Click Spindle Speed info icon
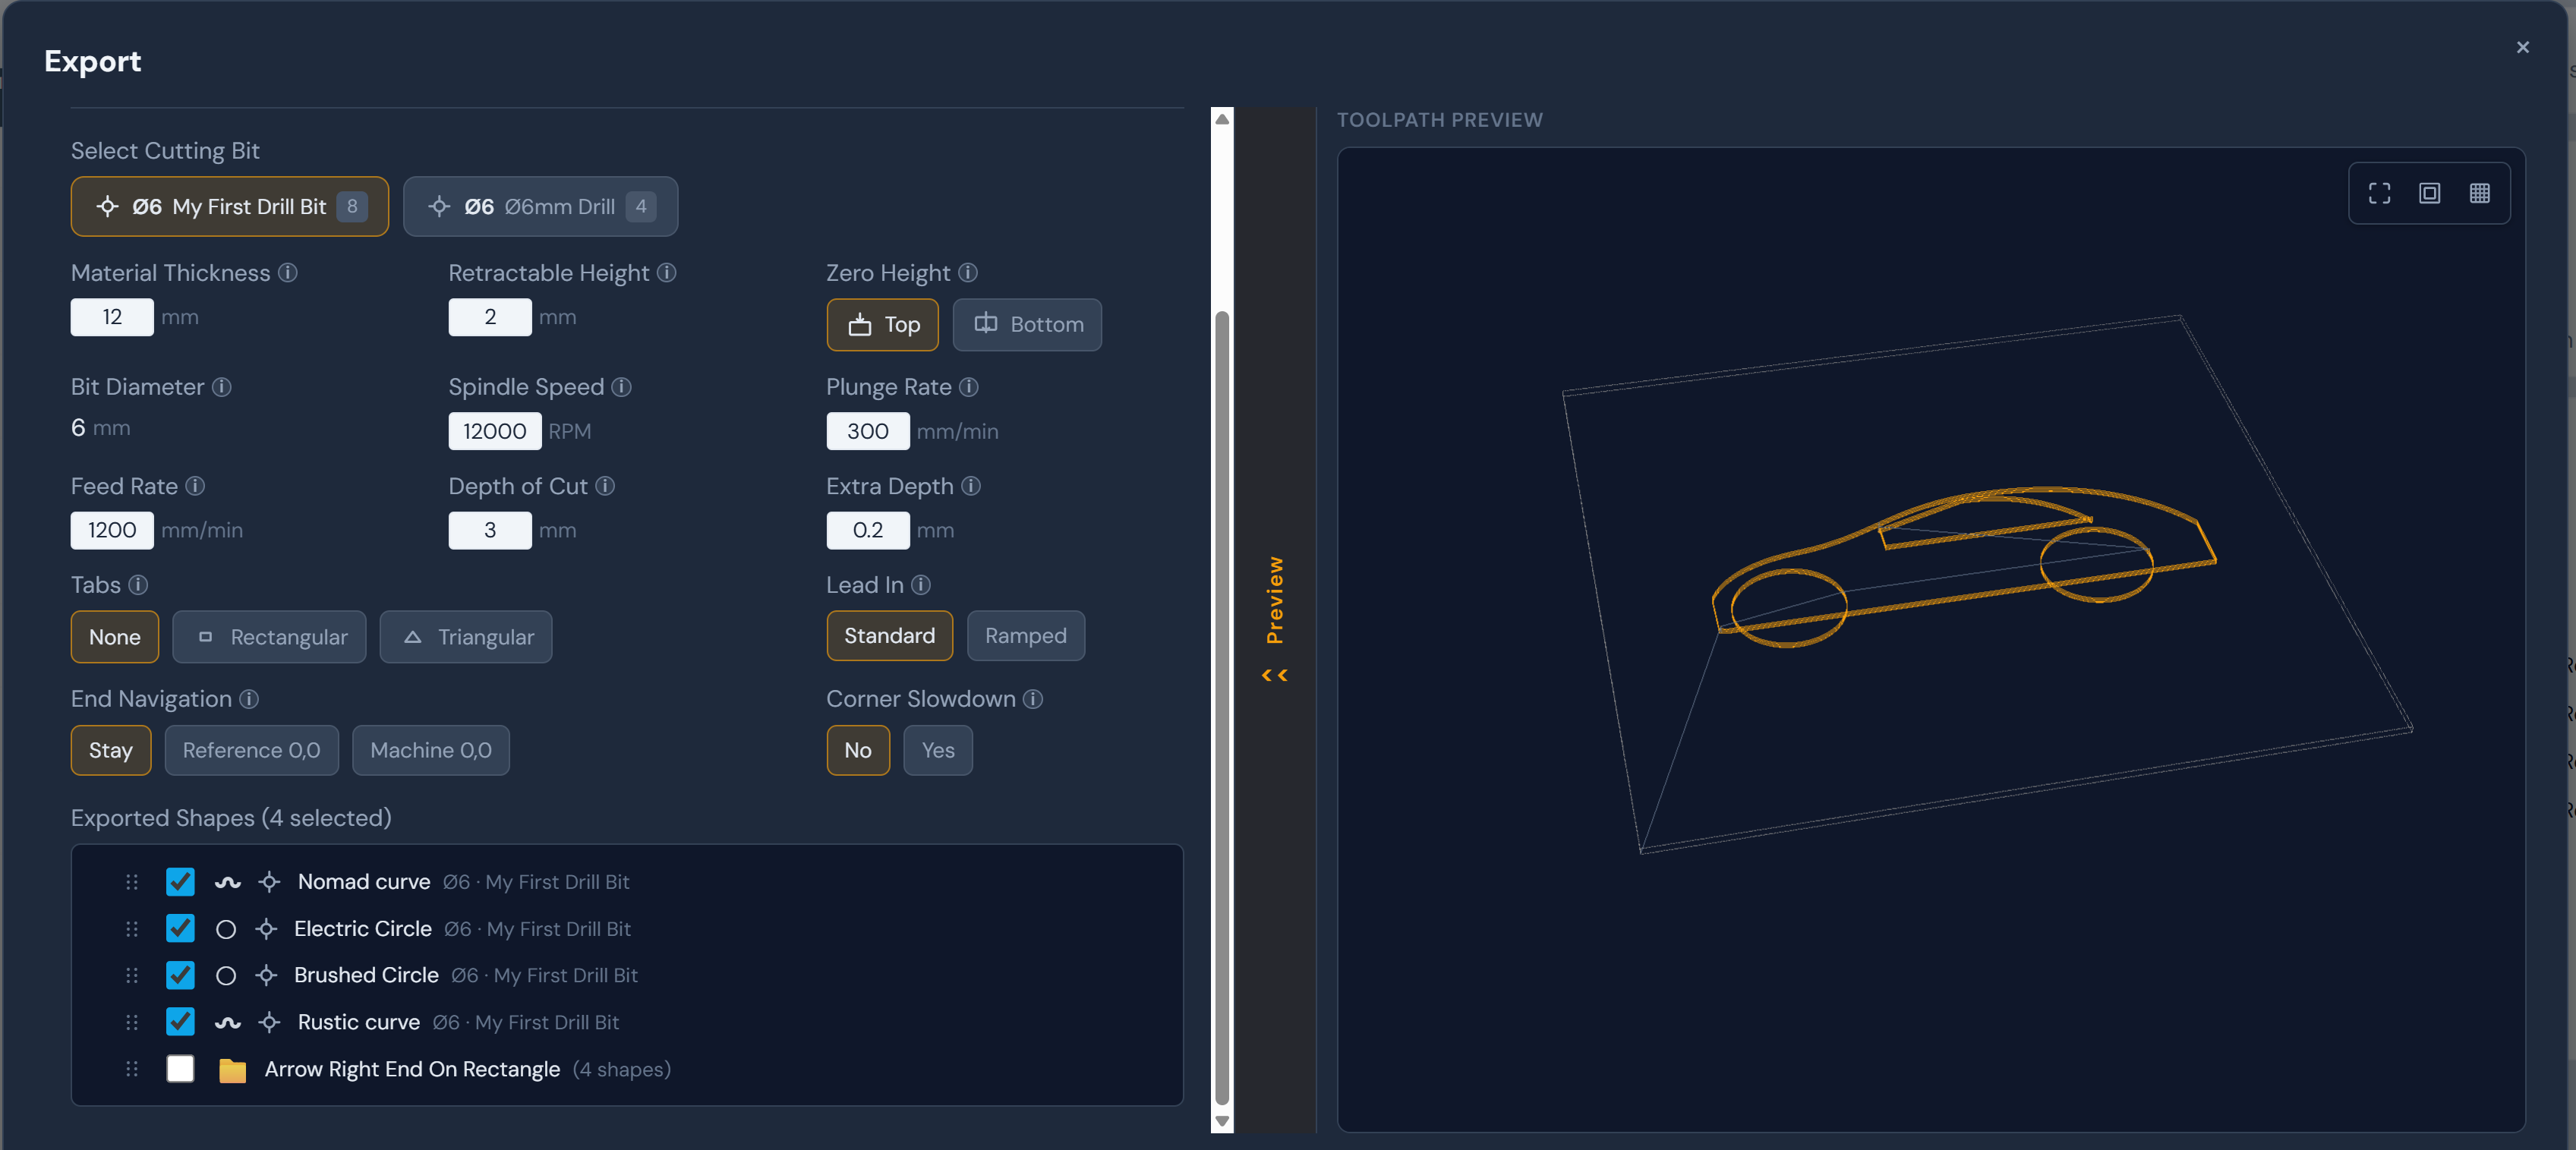Image resolution: width=2576 pixels, height=1150 pixels. point(621,387)
